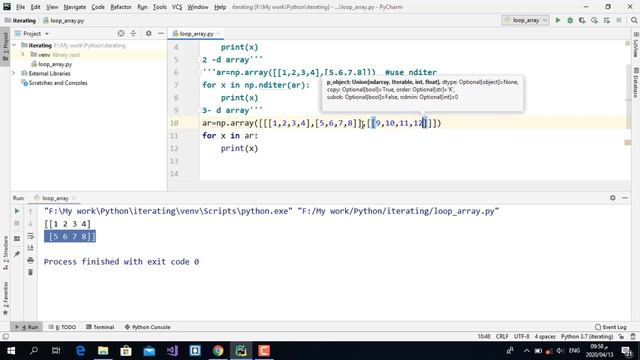Hide the Project tool window
This screenshot has width=640, height=360.
pyautogui.click(x=161, y=33)
